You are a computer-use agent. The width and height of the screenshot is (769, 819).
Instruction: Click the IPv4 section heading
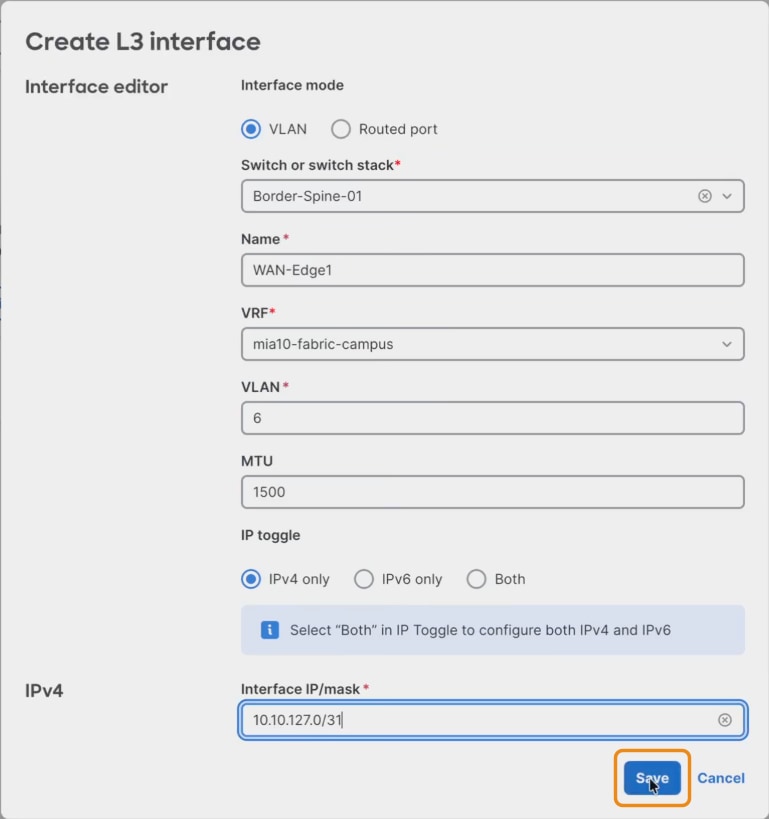pos(44,691)
